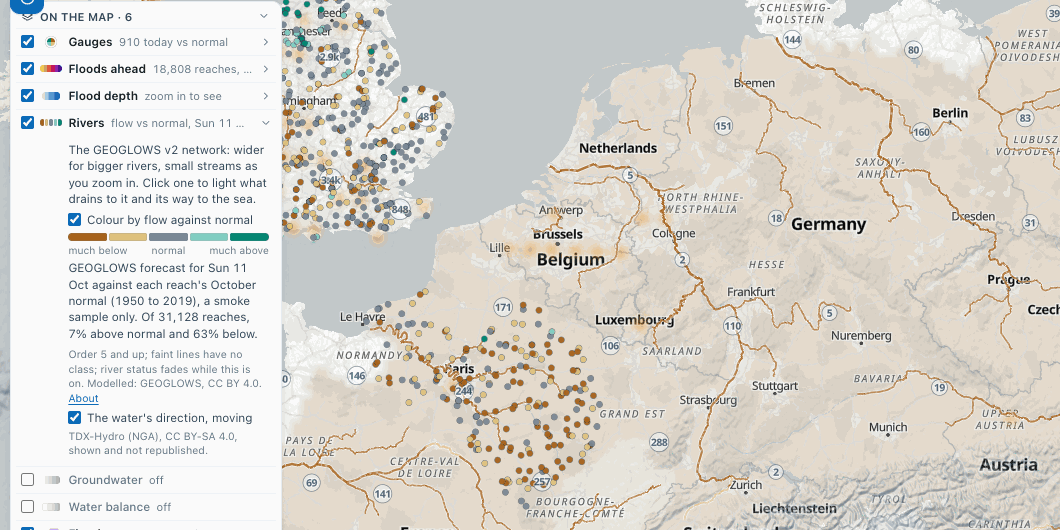The image size is (1060, 530).
Task: Toggle Colour by flow against normal checkbox
Action: coord(74,220)
